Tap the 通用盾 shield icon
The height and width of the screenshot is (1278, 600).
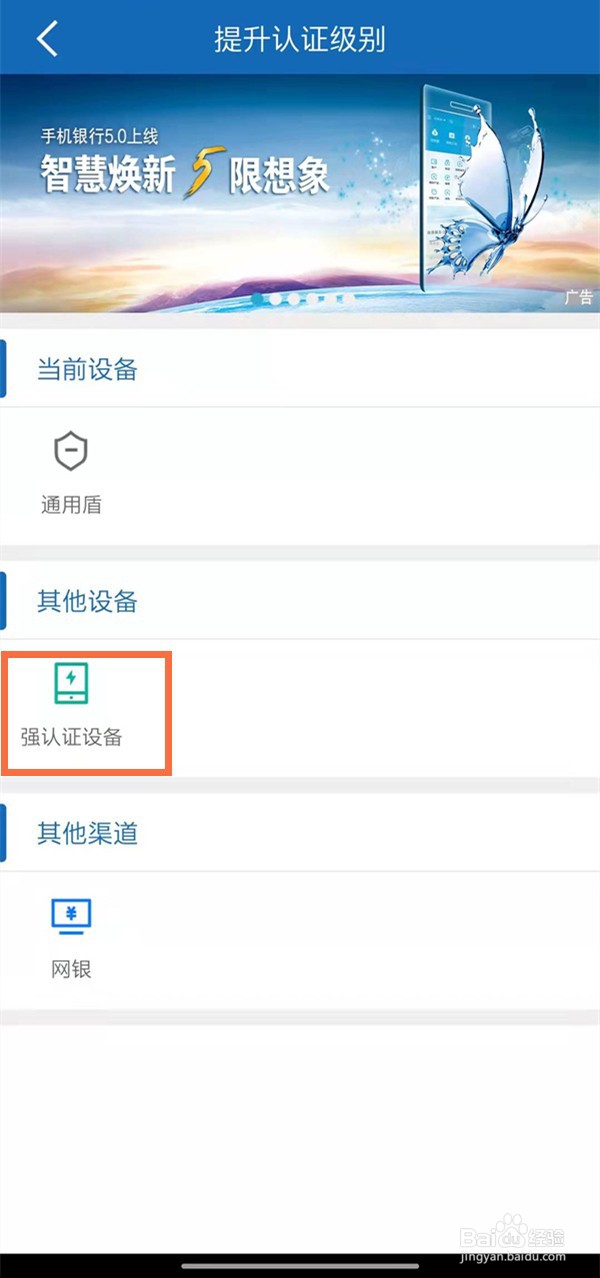[71, 452]
